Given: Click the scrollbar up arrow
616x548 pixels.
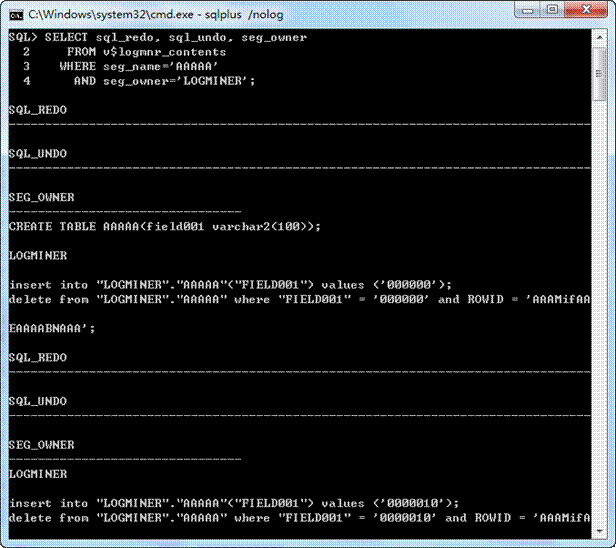Looking at the screenshot, I should tap(600, 38).
